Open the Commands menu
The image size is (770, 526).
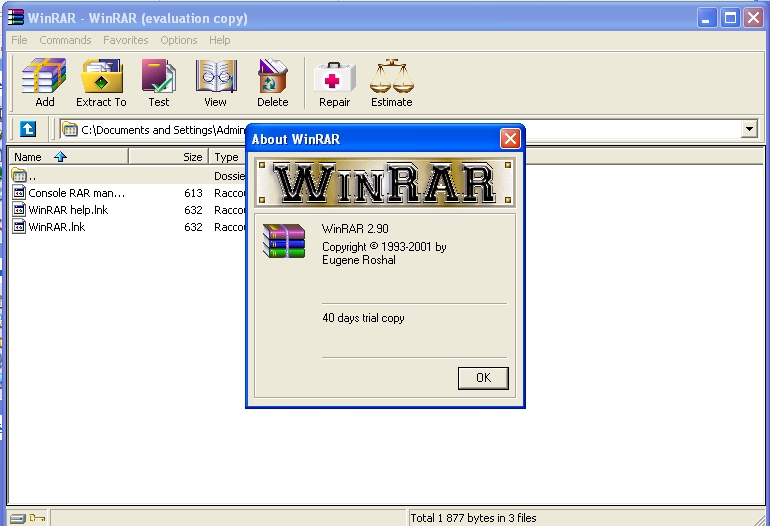pos(65,40)
